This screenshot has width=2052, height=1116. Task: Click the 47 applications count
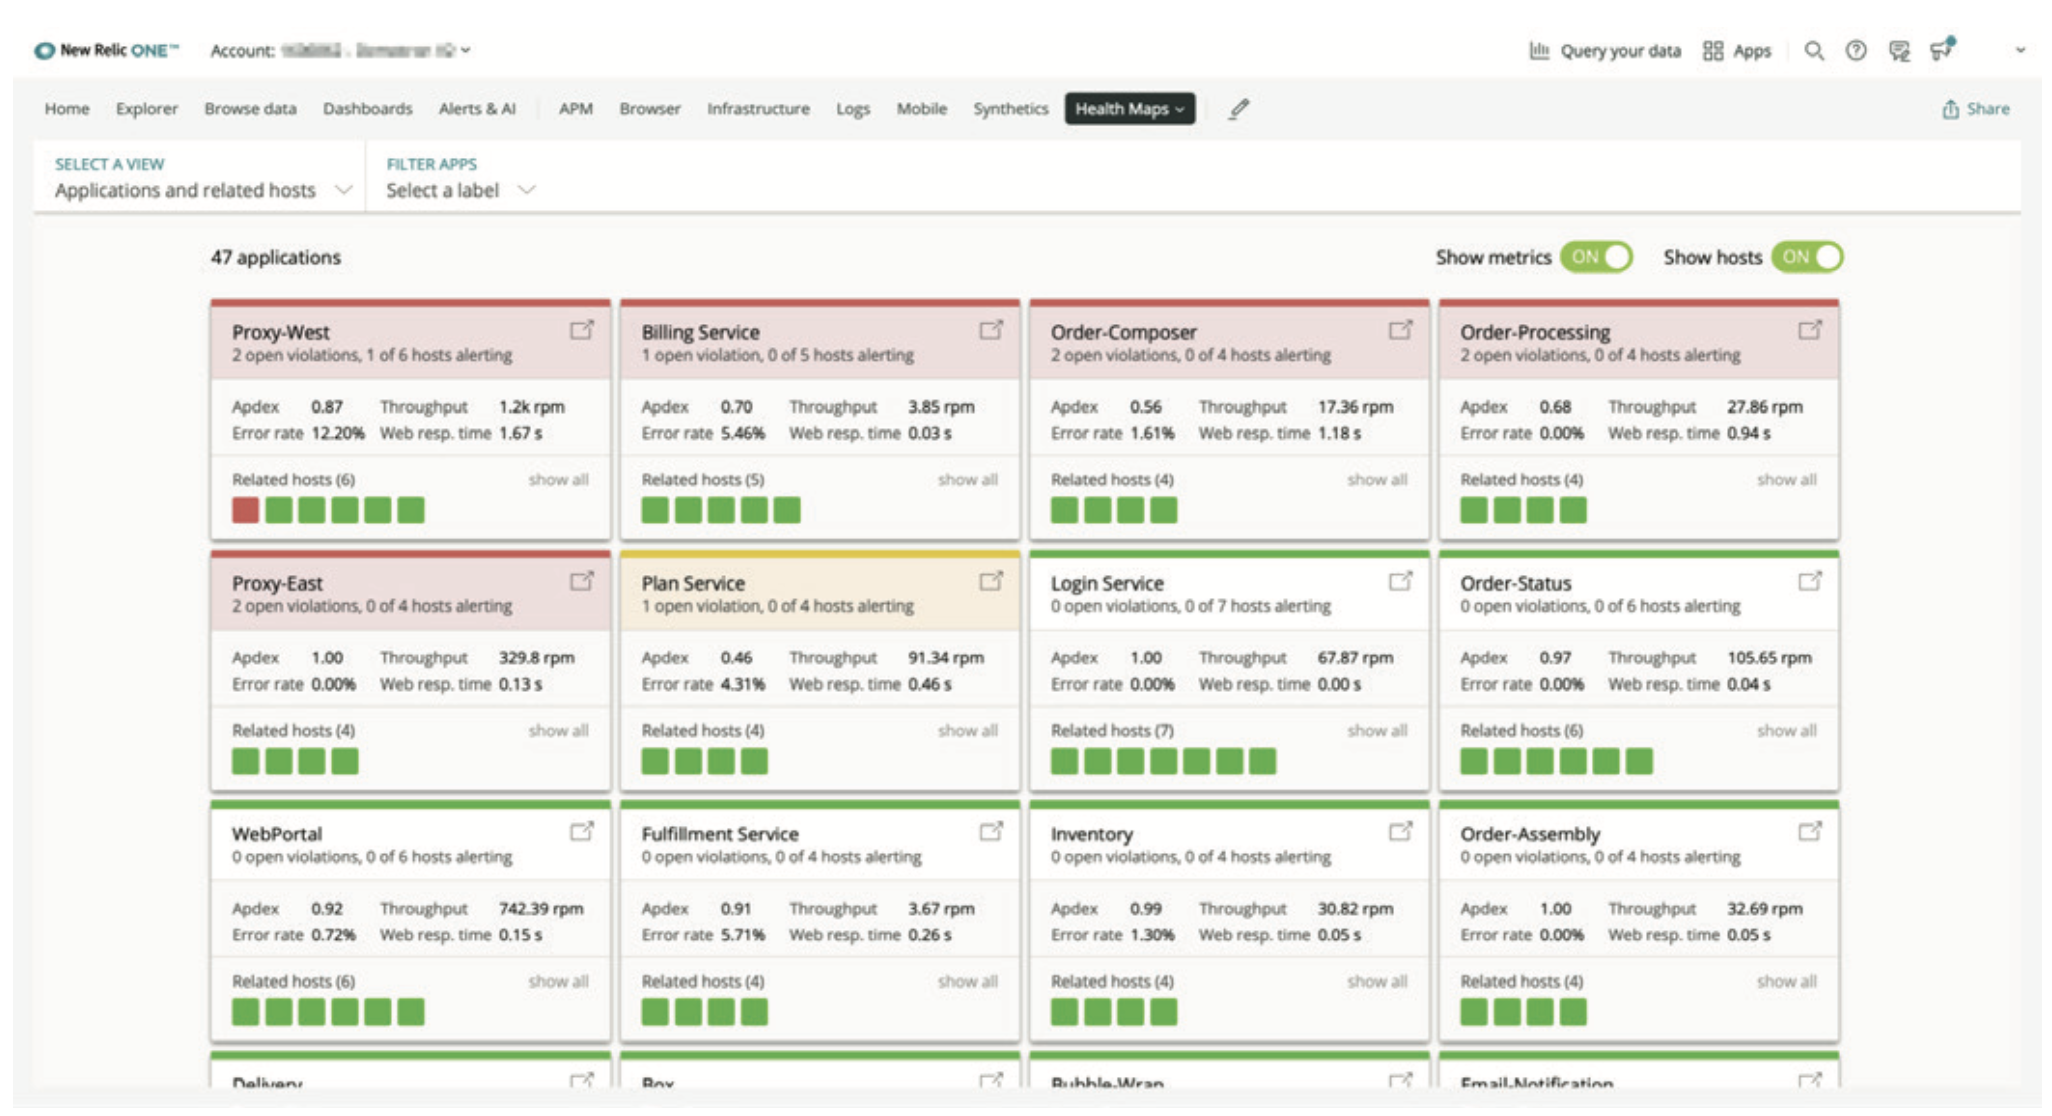pyautogui.click(x=275, y=257)
